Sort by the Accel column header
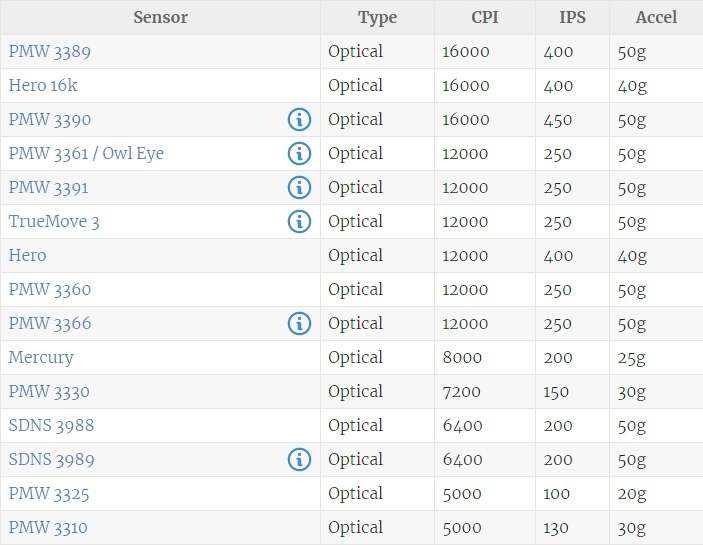Screen dimensions: 703x545 pos(656,17)
